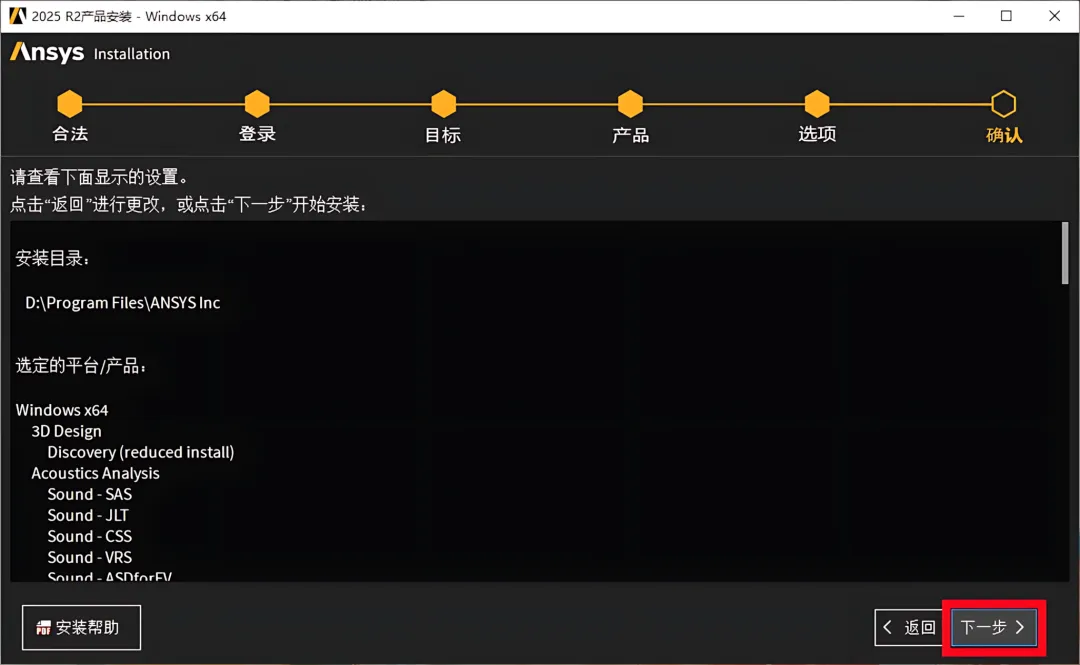Image resolution: width=1080 pixels, height=665 pixels.
Task: Click the 产品 step label
Action: click(x=630, y=135)
